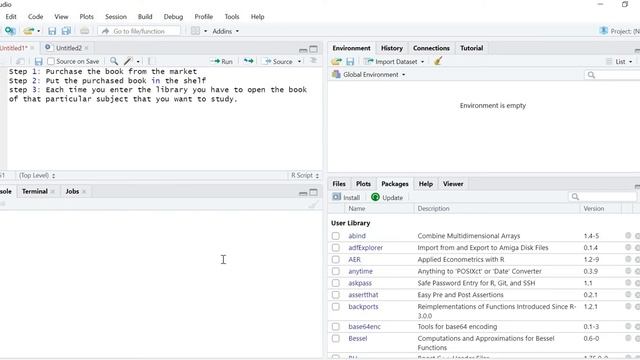Check the AER package checkbox
The width and height of the screenshot is (640, 360).
tap(336, 260)
